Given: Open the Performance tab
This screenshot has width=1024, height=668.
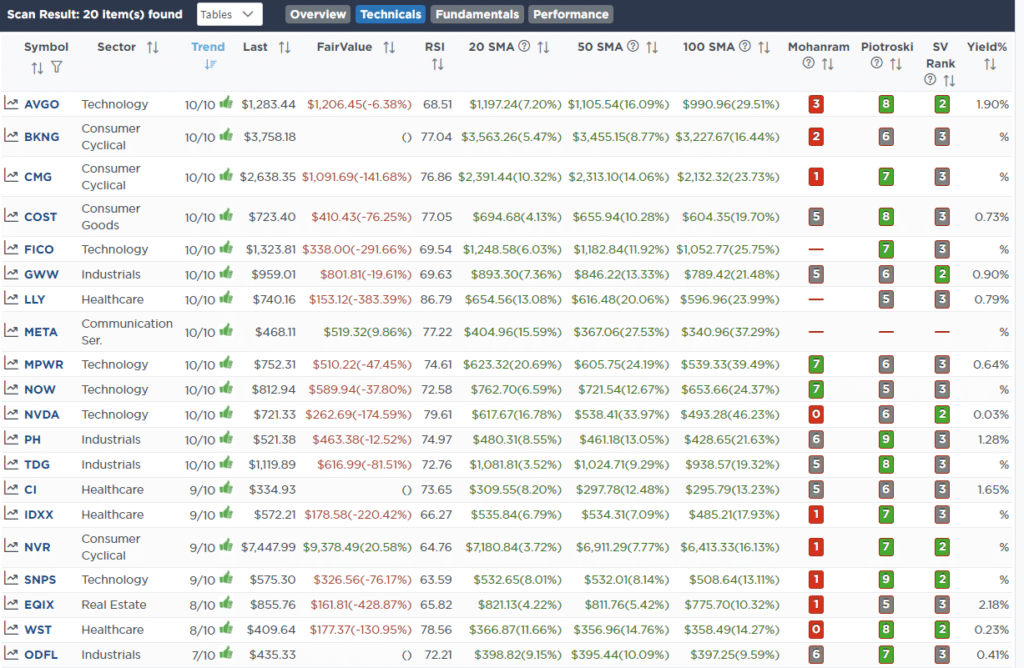Looking at the screenshot, I should coord(570,14).
